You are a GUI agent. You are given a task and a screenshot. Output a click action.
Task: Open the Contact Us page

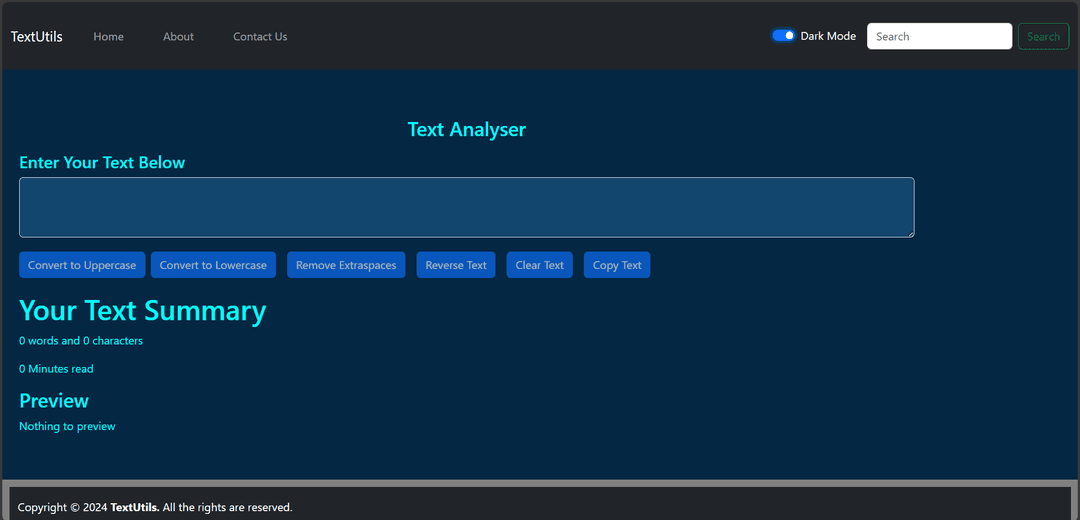(x=260, y=37)
